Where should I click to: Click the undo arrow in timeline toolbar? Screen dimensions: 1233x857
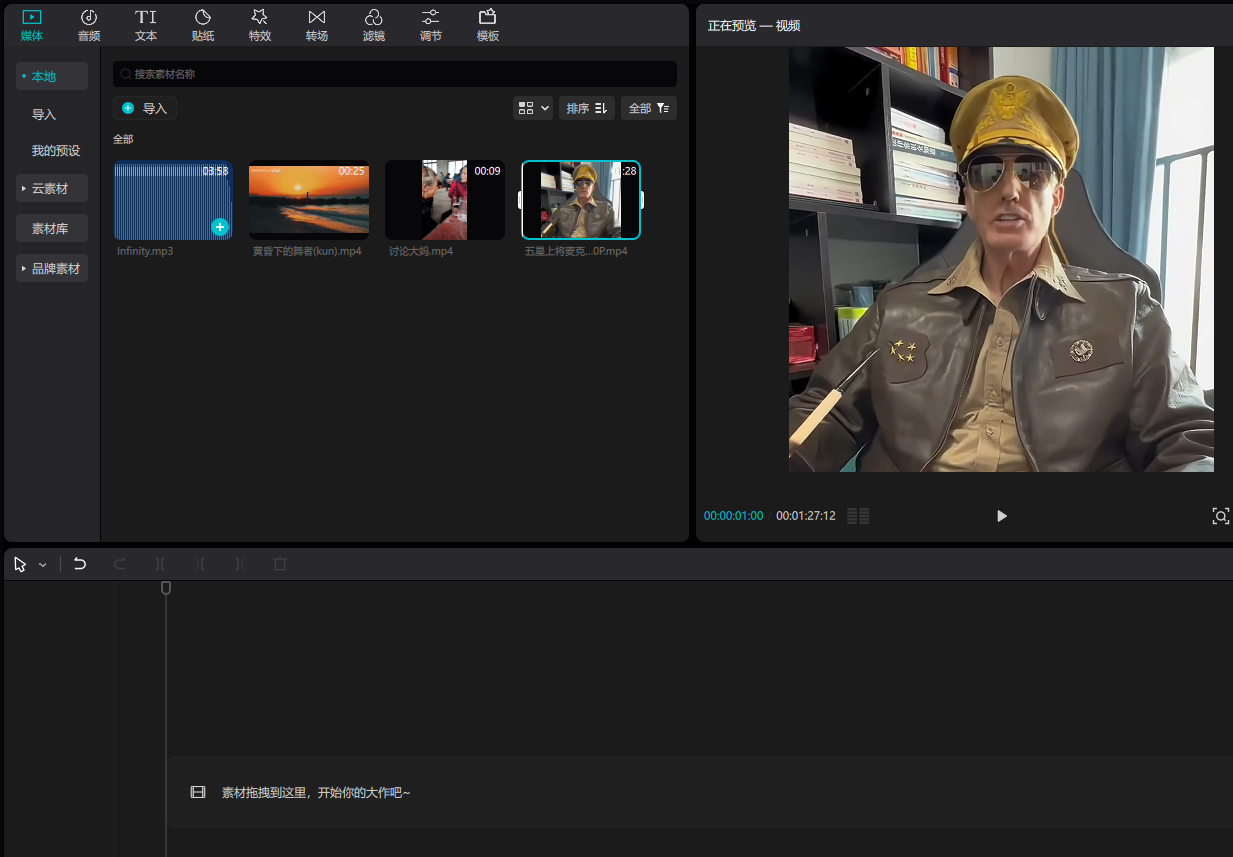coord(80,564)
